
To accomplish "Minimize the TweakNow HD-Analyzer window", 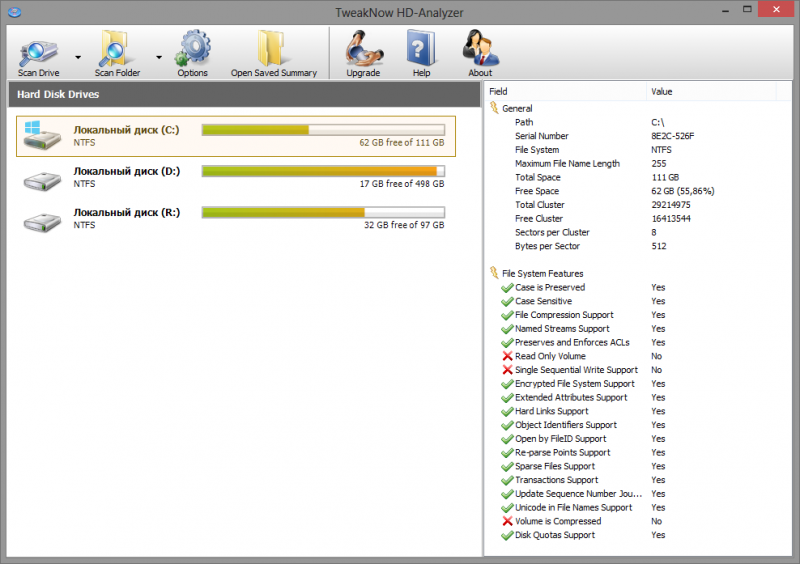I will click(x=725, y=10).
